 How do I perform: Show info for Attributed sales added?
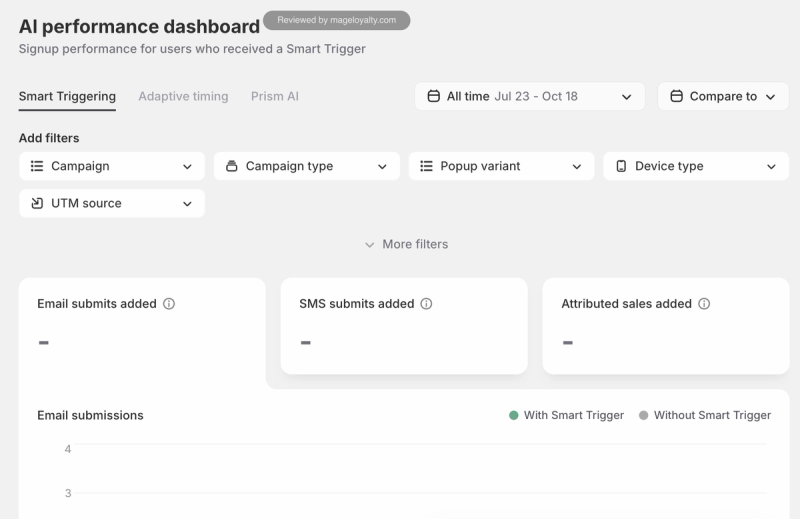click(704, 304)
